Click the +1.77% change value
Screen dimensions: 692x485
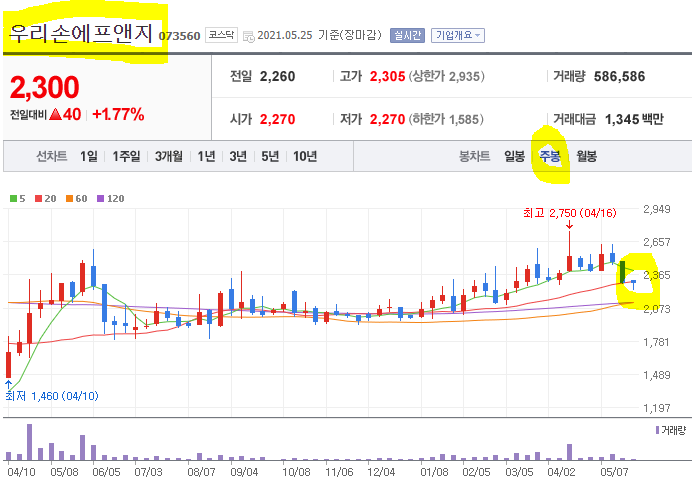(118, 115)
